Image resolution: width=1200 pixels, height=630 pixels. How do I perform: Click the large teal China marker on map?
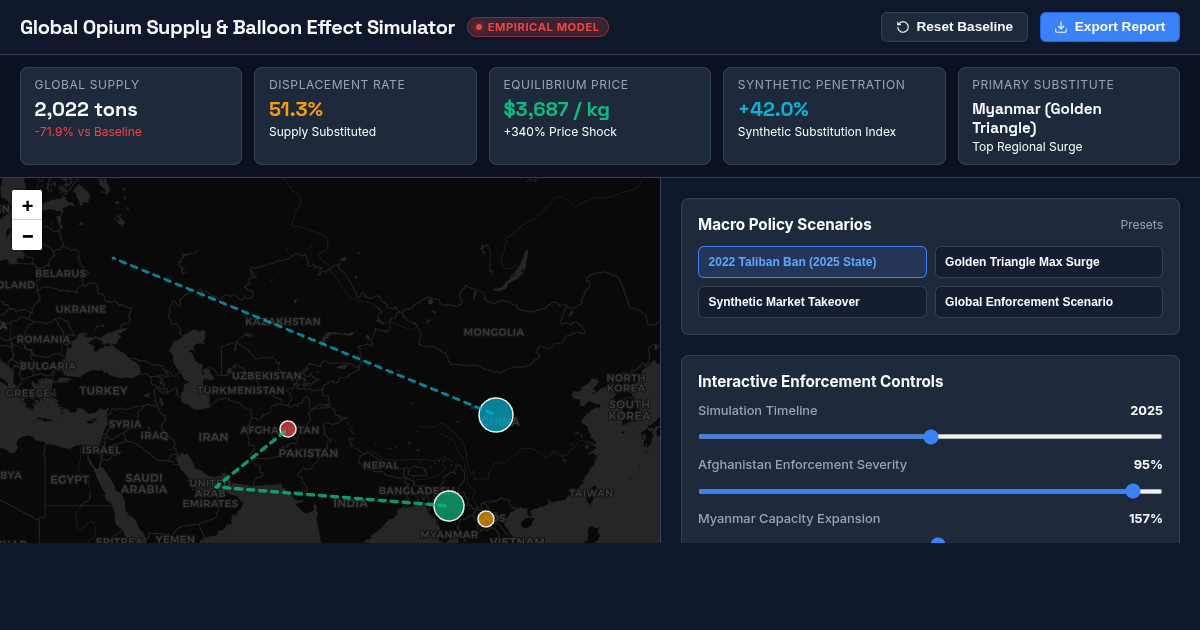point(496,415)
